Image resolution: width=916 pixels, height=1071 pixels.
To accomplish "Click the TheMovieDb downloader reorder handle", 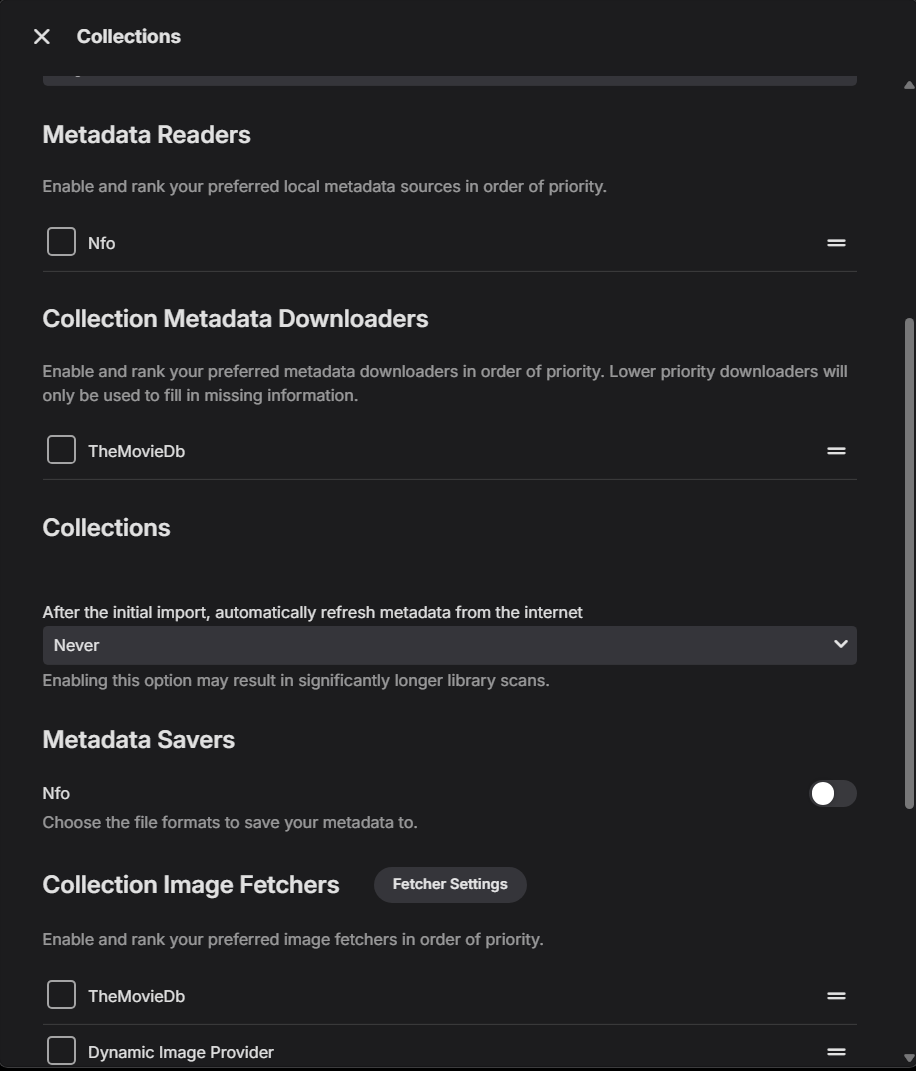I will (x=836, y=451).
